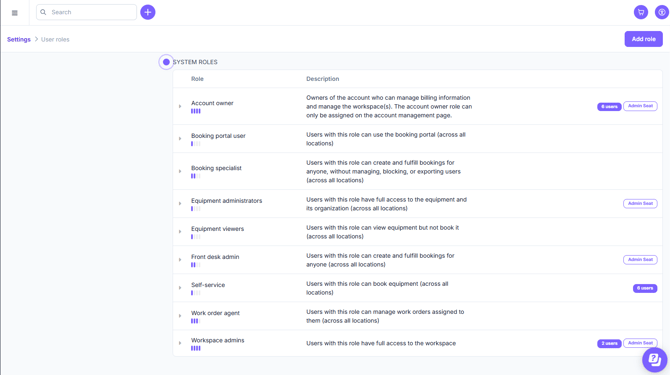This screenshot has width=670, height=375.
Task: Click the Account owner permission level bars
Action: 196,111
